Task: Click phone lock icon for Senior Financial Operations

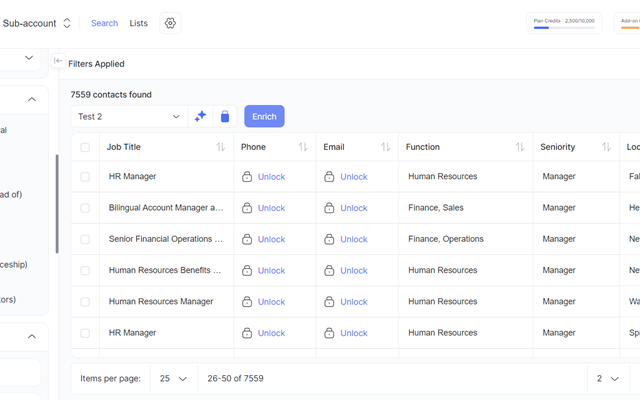Action: pos(247,239)
